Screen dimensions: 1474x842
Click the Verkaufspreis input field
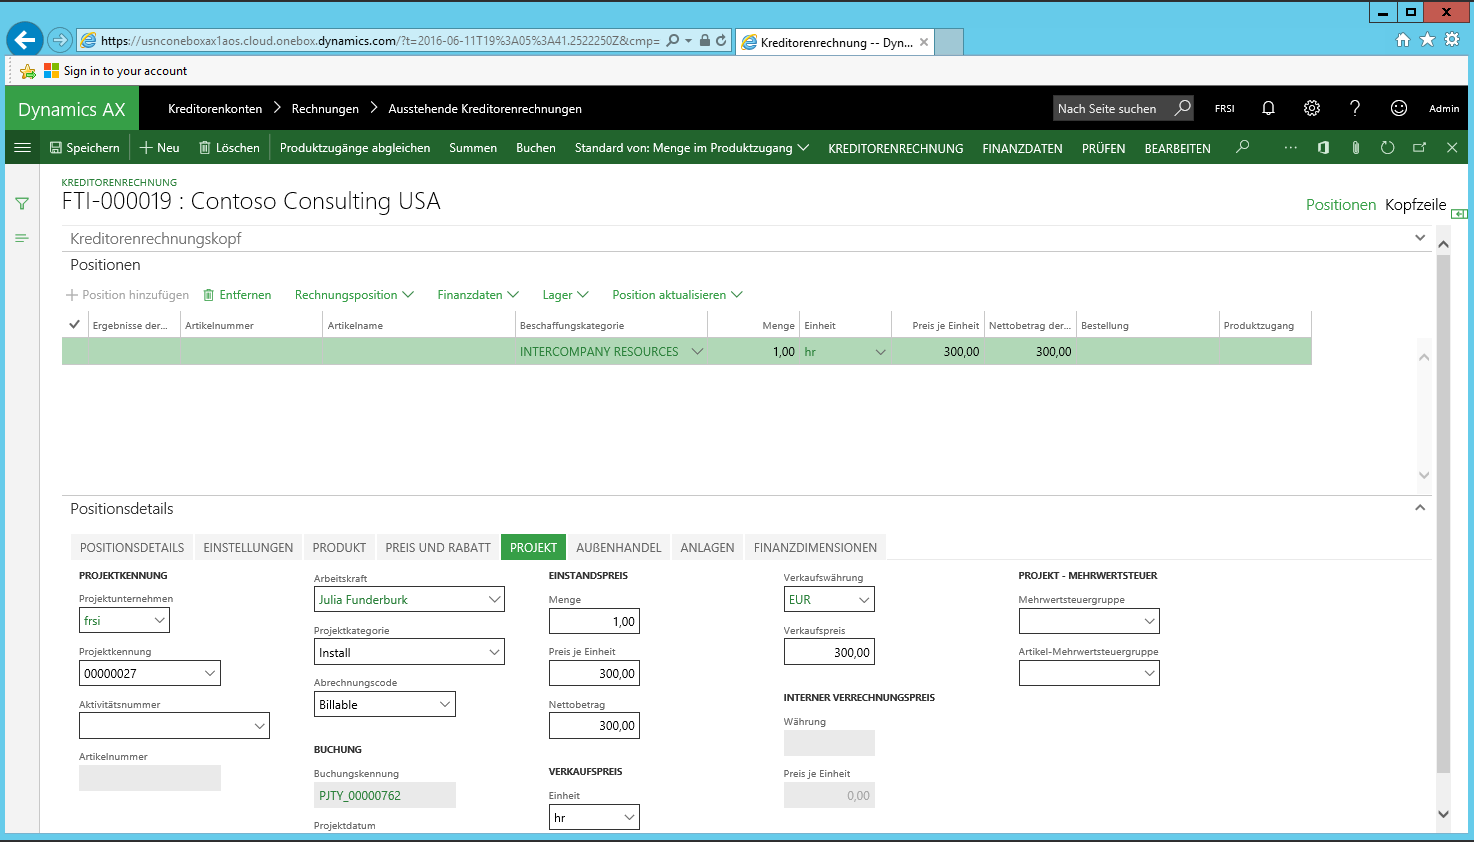point(829,652)
